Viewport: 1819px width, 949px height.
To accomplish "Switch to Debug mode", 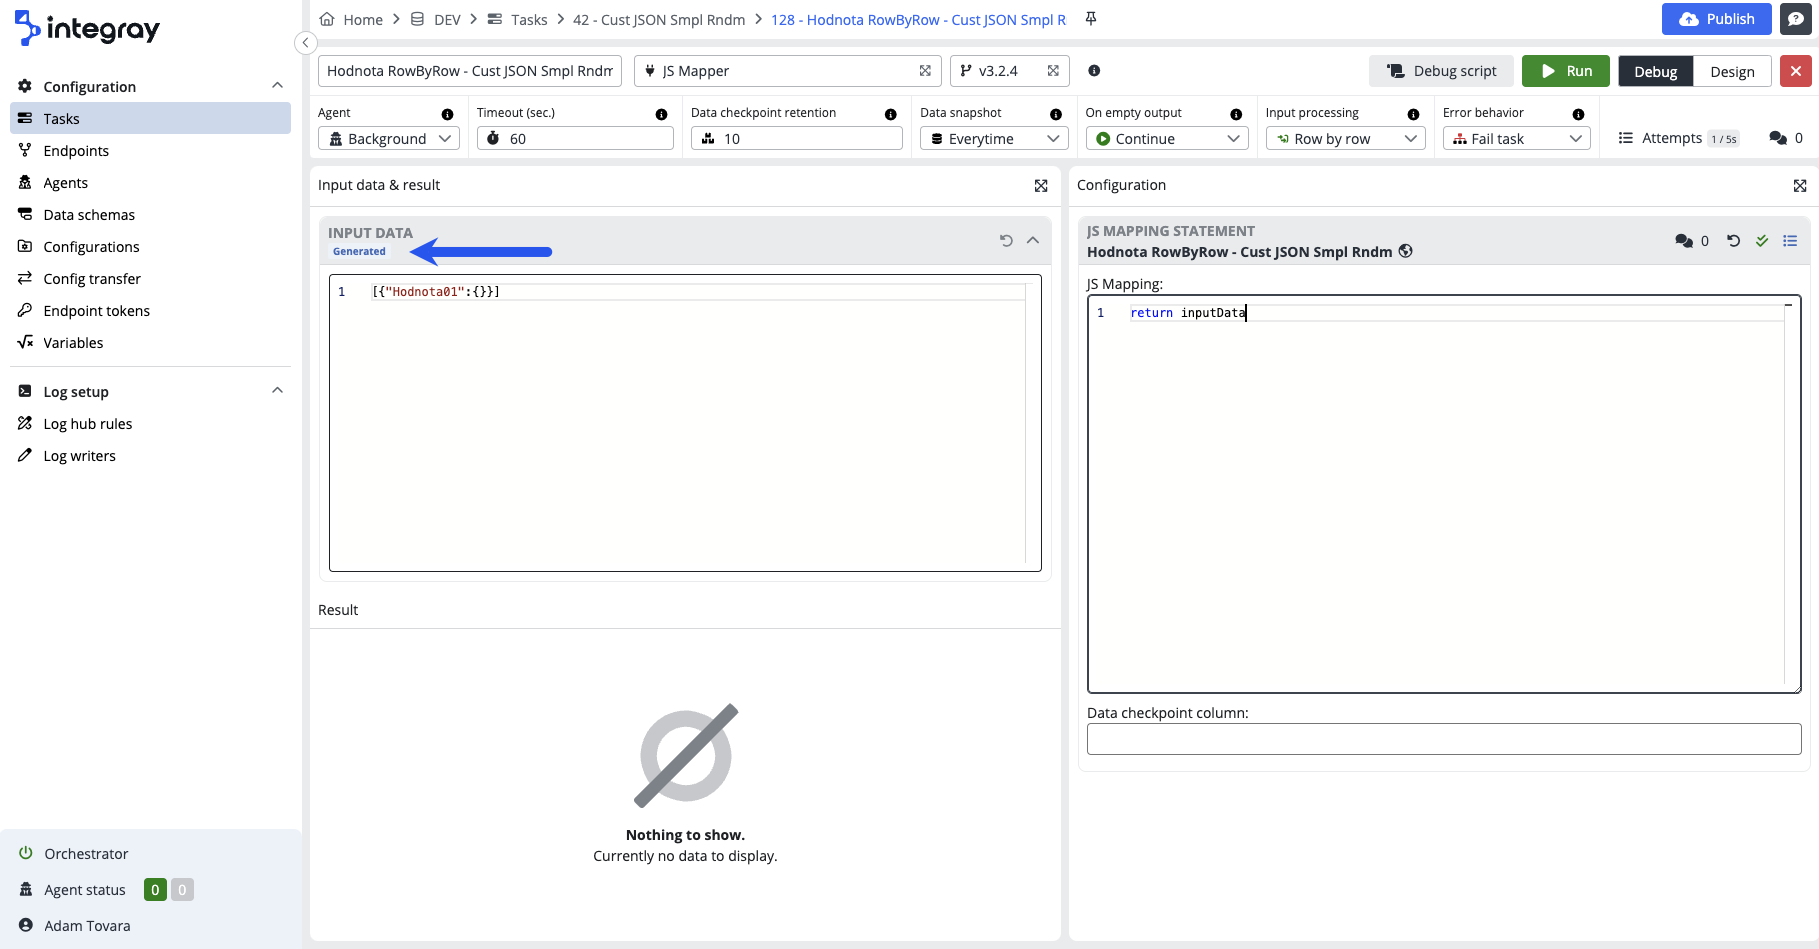I will pyautogui.click(x=1655, y=72).
